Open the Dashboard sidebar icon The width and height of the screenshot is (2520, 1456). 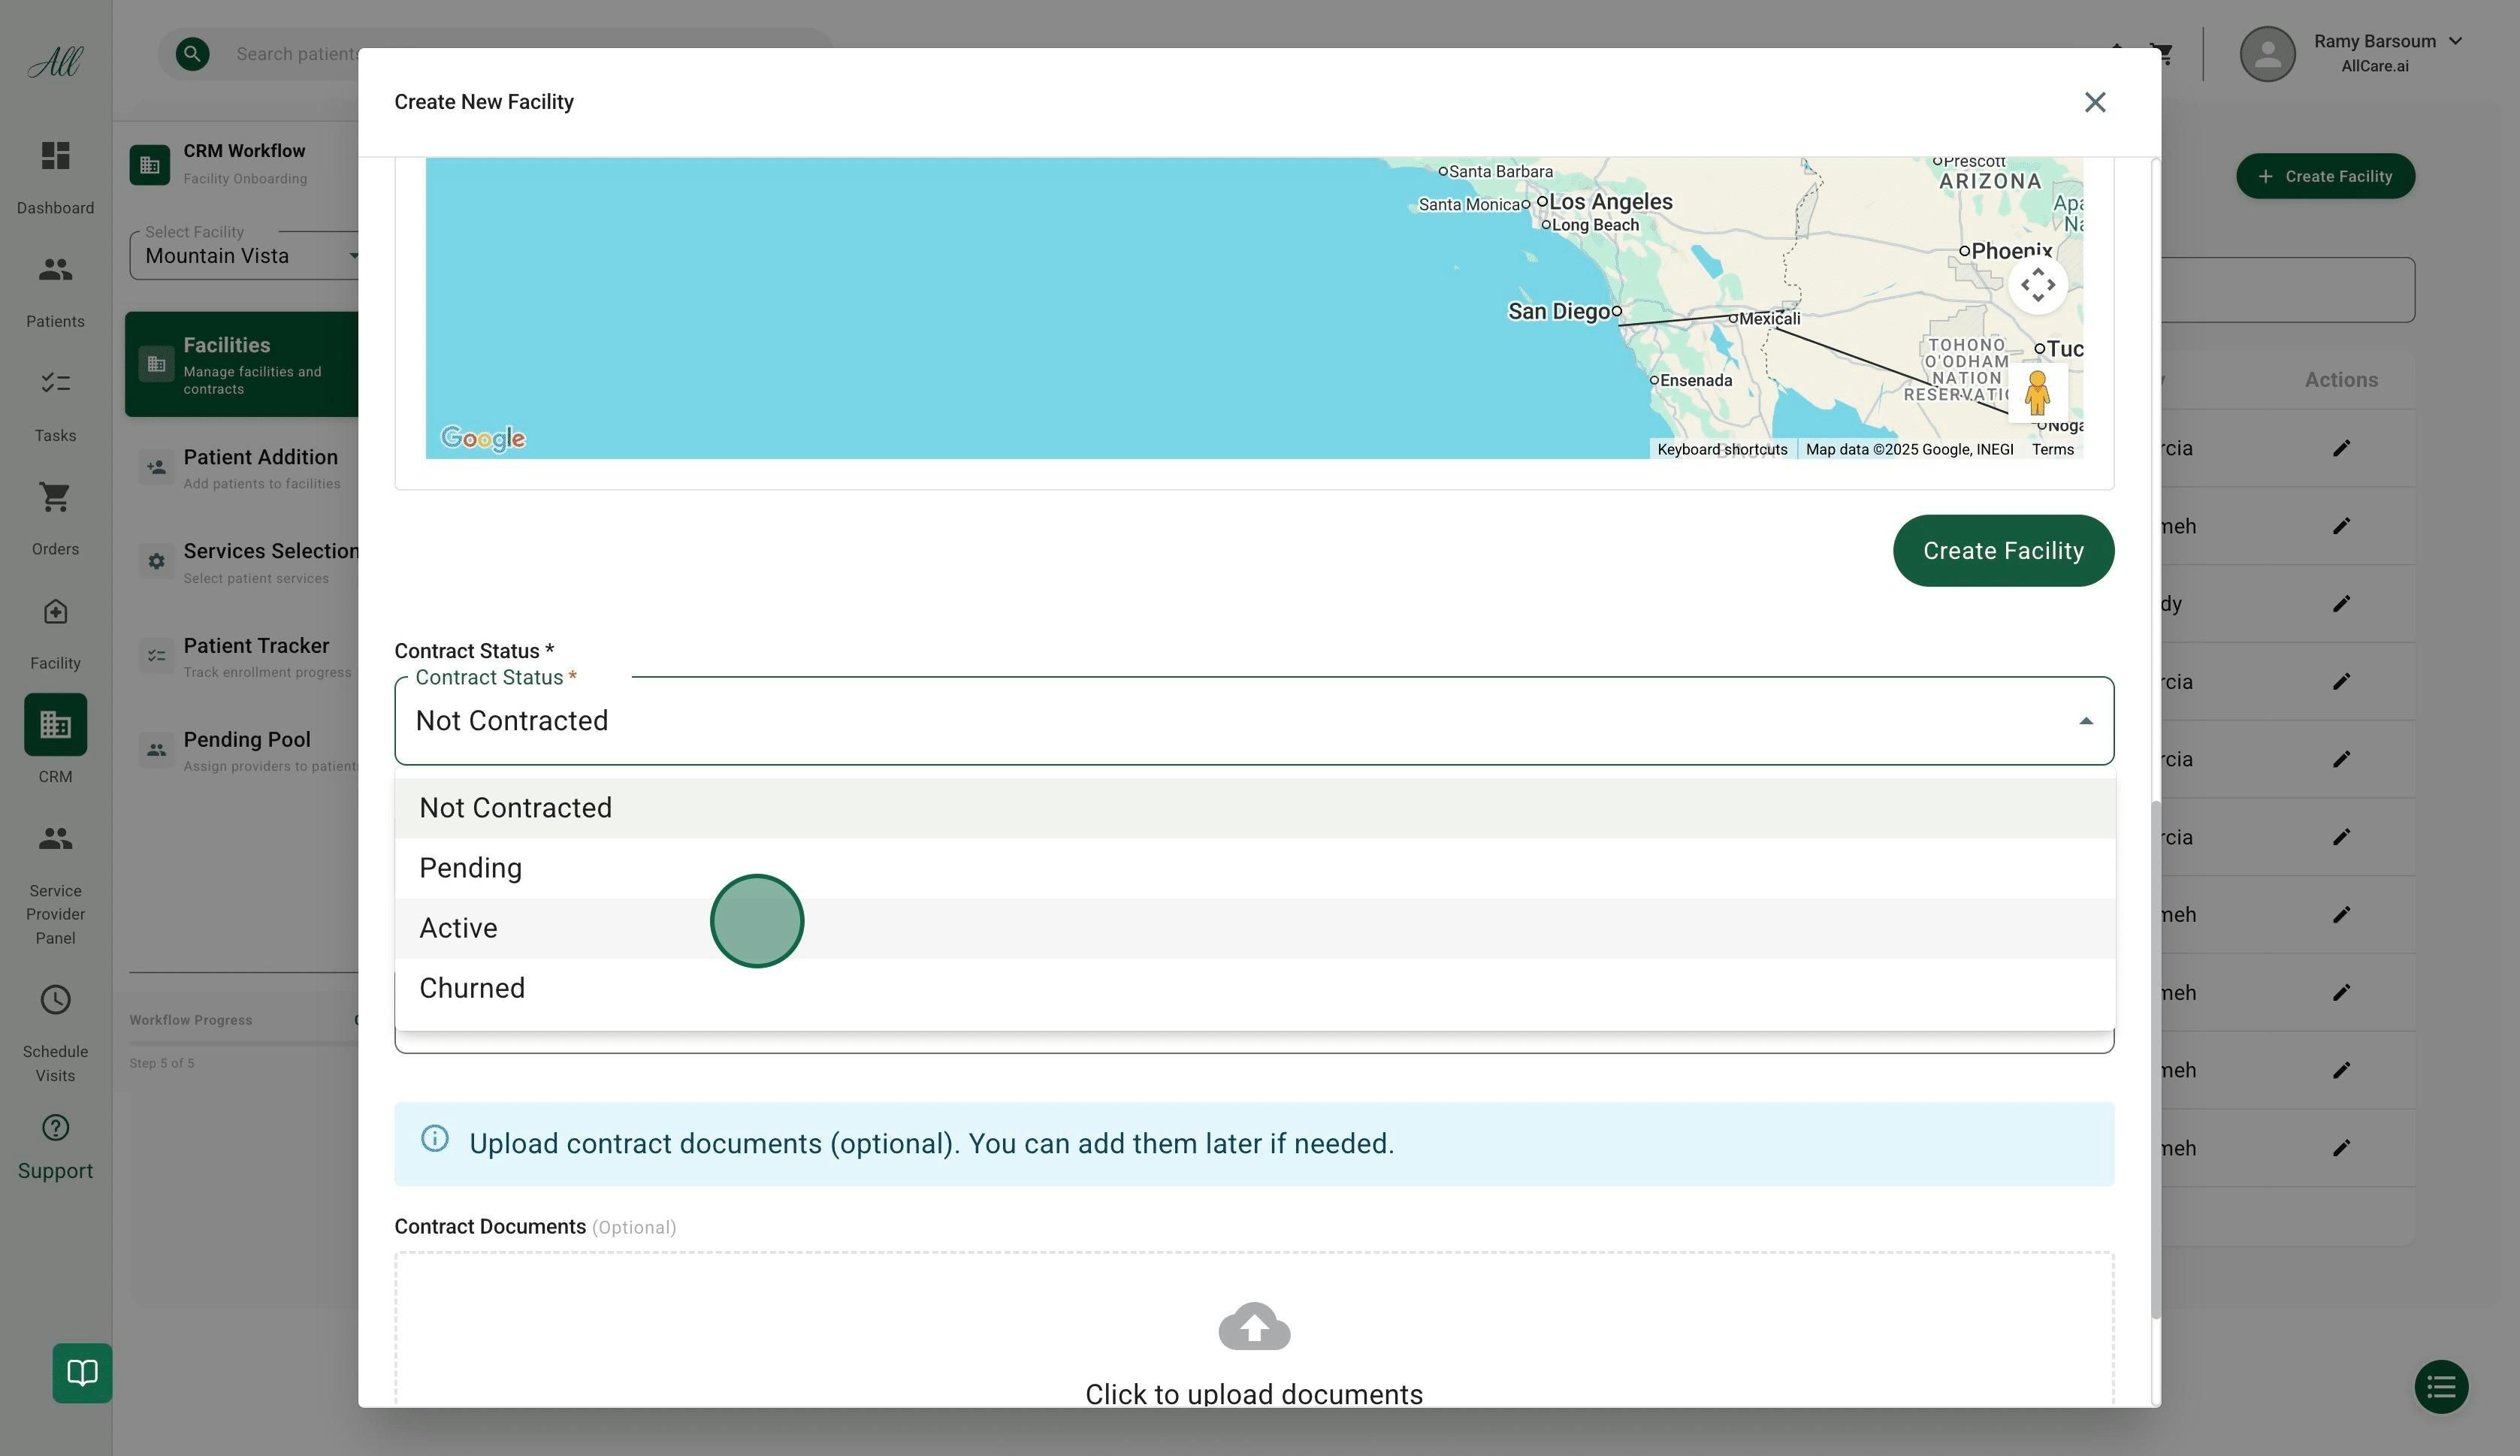click(x=55, y=156)
